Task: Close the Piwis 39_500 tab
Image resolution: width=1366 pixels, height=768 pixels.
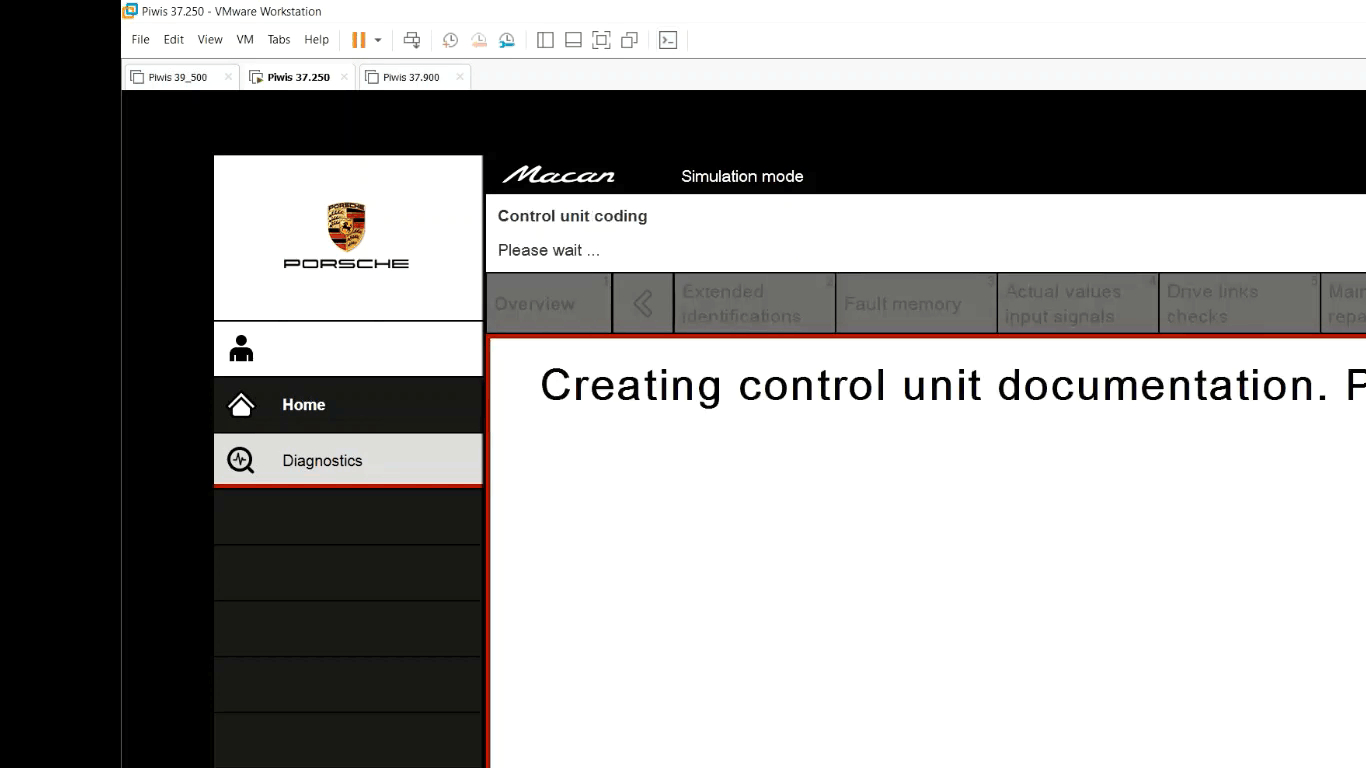Action: point(228,77)
